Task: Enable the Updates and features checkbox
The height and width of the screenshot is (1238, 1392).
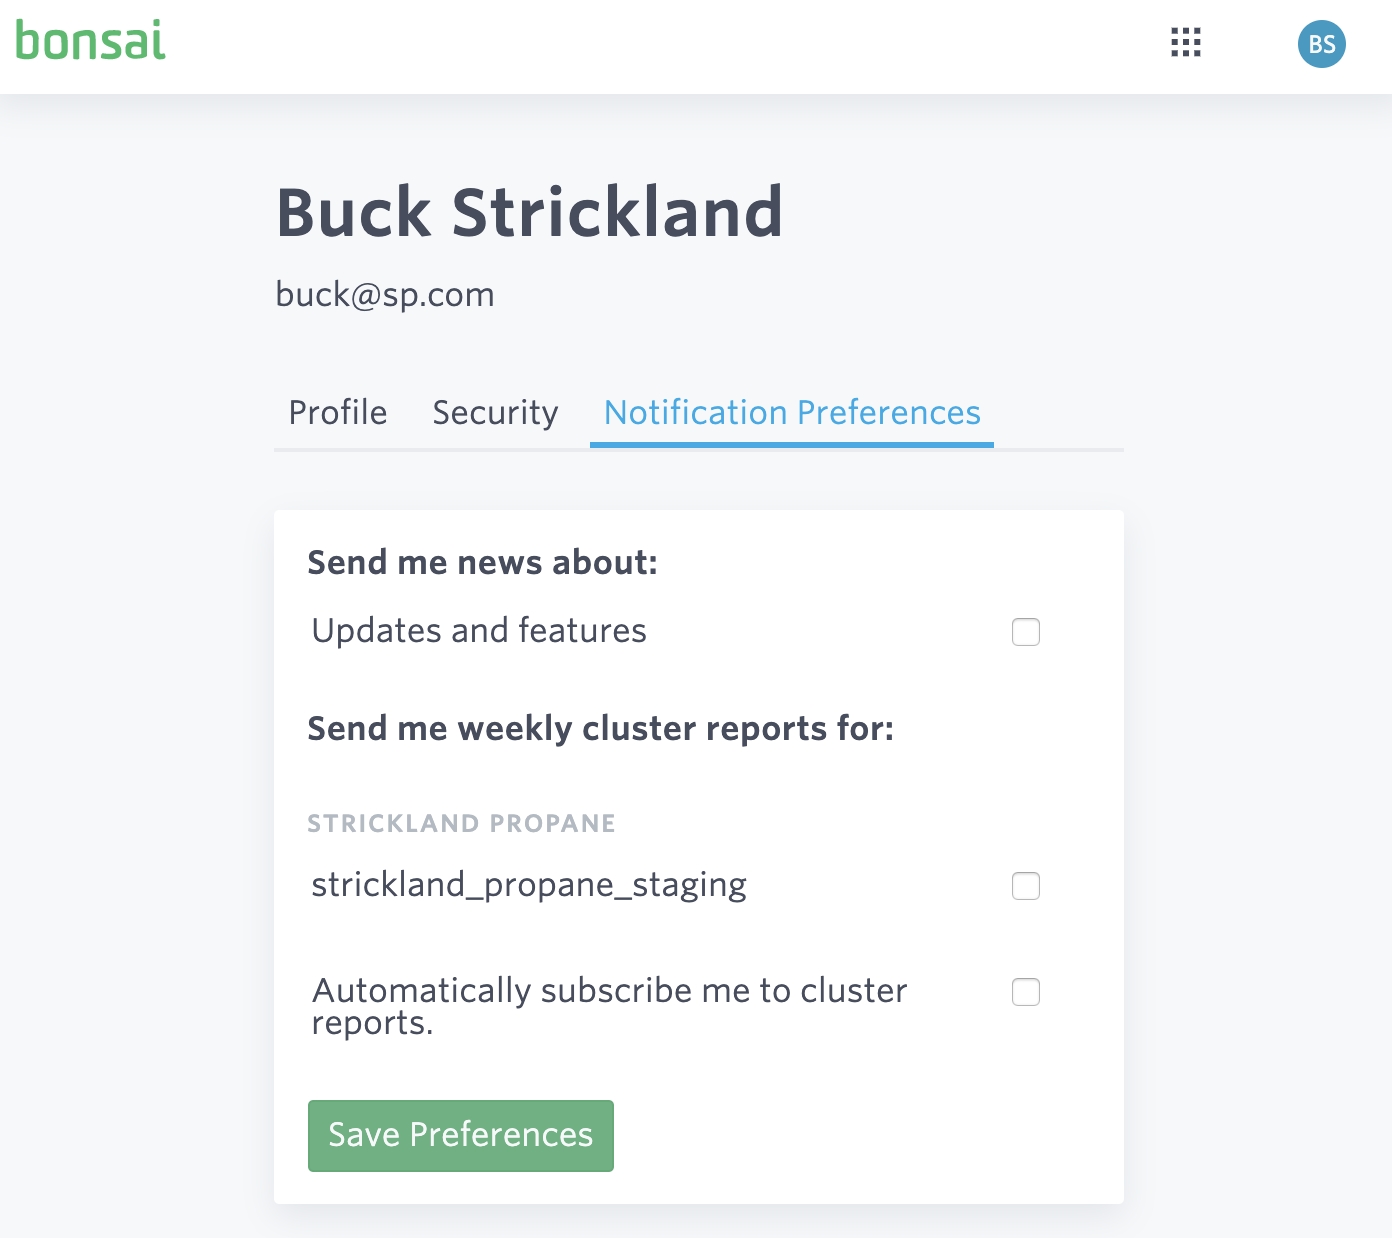Action: point(1026,632)
